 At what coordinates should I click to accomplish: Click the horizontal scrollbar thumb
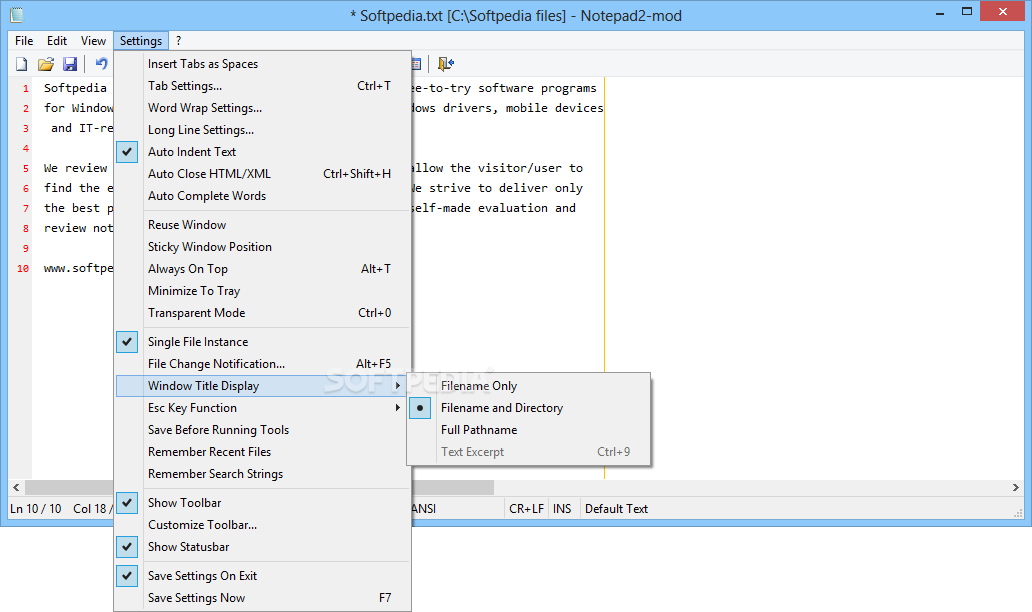[259, 488]
